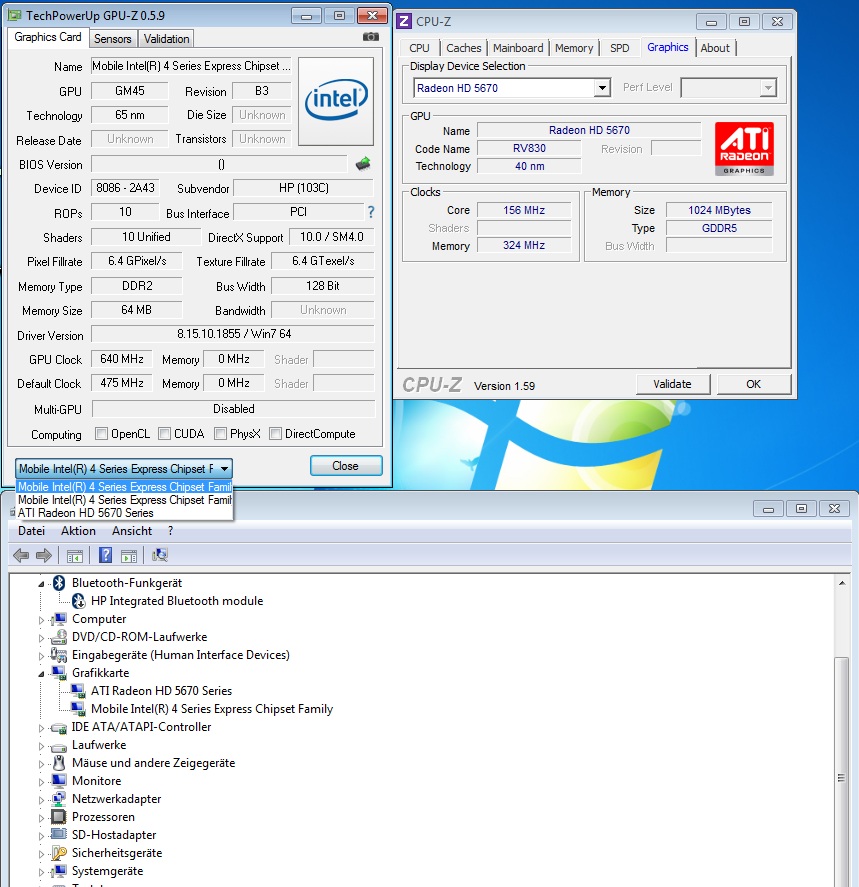Click the Close button in GPU-Z
Image resolution: width=859 pixels, height=887 pixels.
point(346,466)
